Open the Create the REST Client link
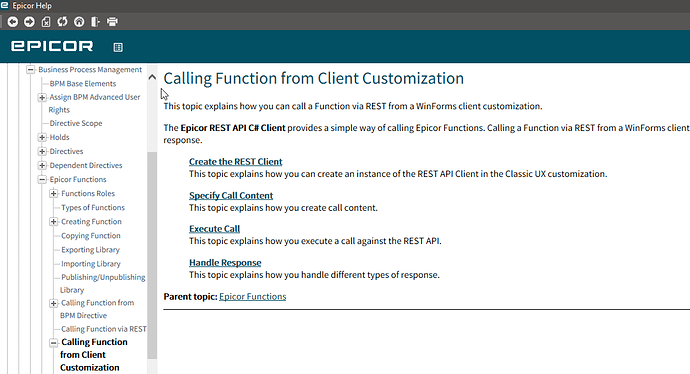The height and width of the screenshot is (374, 690). 235,161
